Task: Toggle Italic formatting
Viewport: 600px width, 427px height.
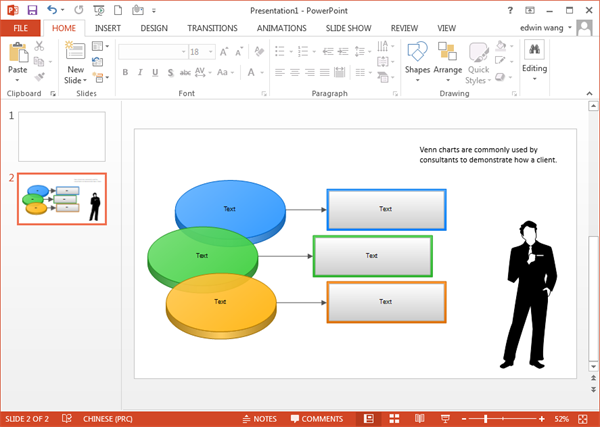Action: pyautogui.click(x=140, y=72)
